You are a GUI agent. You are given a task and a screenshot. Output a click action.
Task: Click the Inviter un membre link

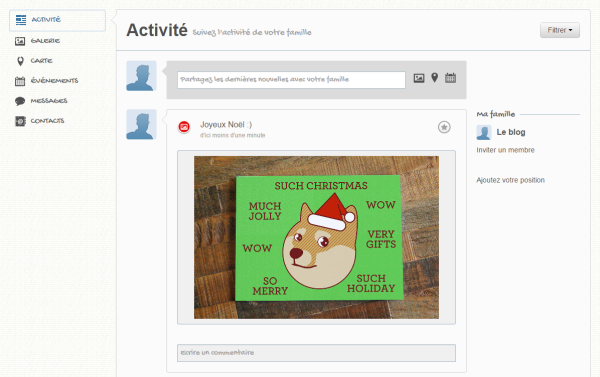[x=505, y=150]
